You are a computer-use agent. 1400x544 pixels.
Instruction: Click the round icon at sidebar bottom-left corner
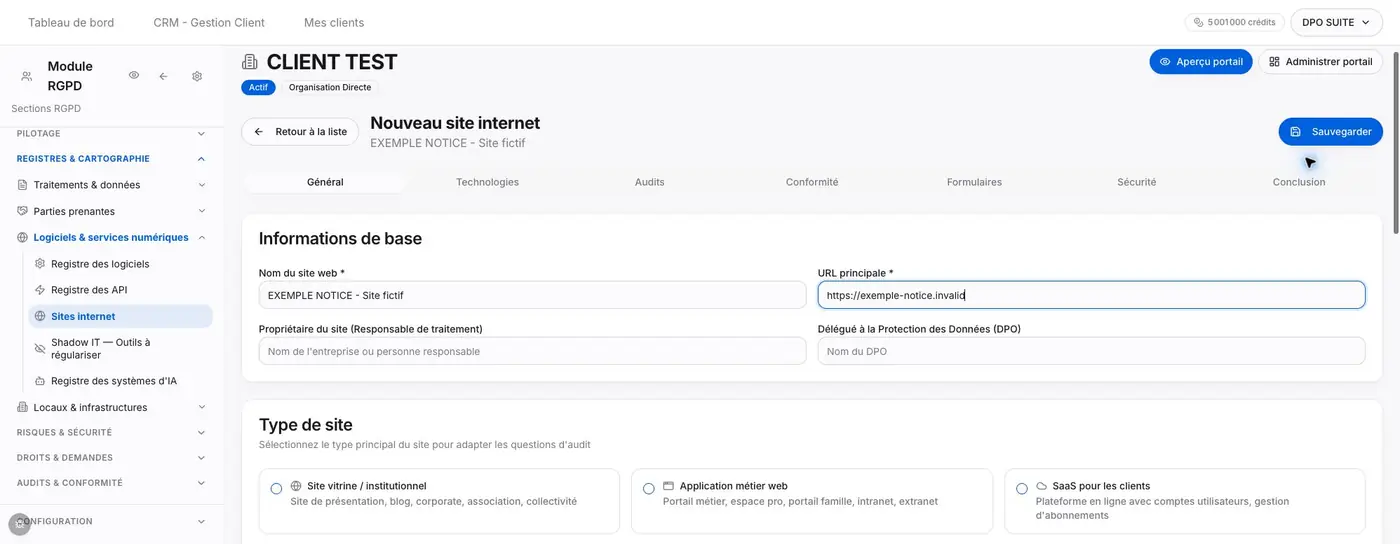(19, 524)
